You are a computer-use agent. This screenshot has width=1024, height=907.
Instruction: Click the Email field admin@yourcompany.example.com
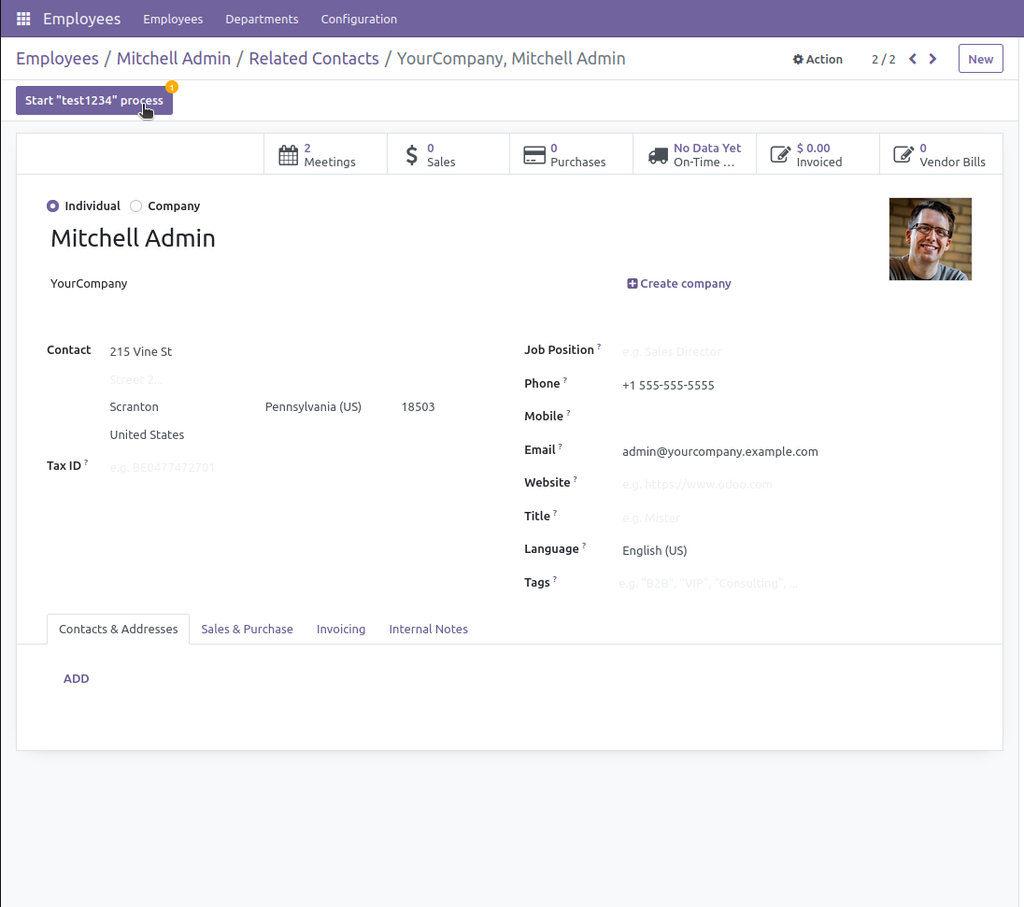[x=795, y=451]
